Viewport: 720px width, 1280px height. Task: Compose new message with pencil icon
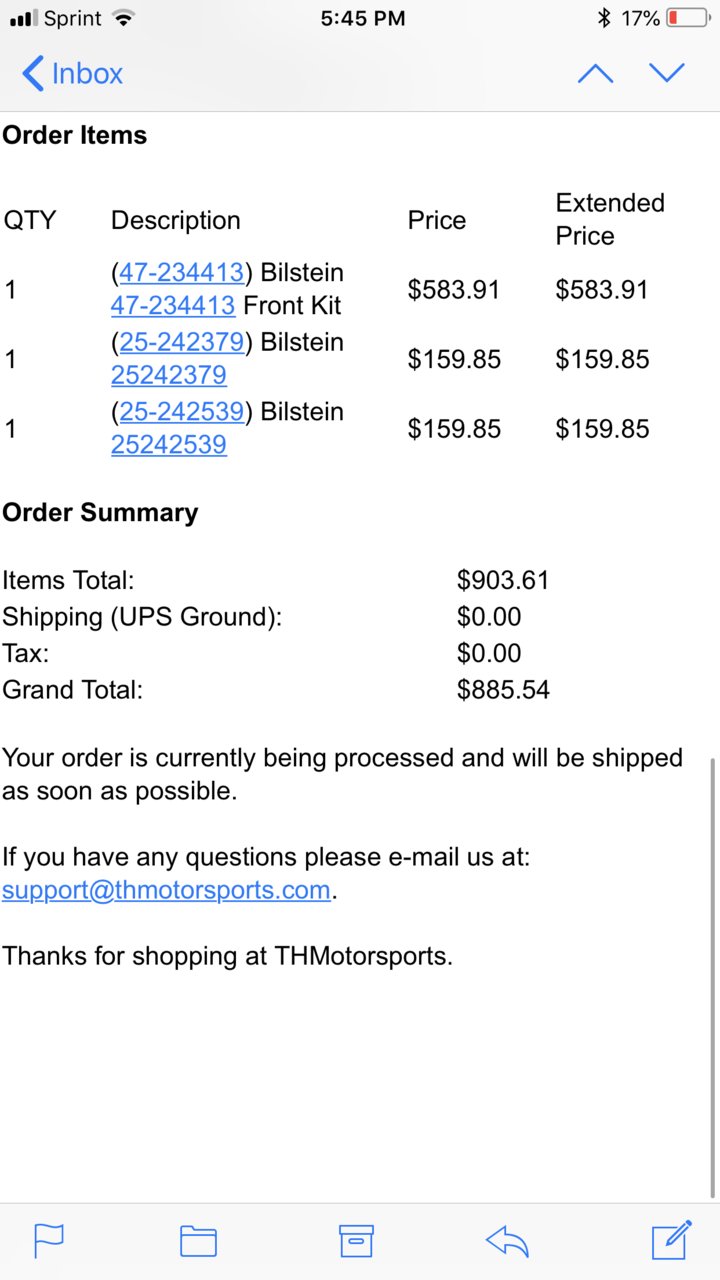tap(672, 1240)
